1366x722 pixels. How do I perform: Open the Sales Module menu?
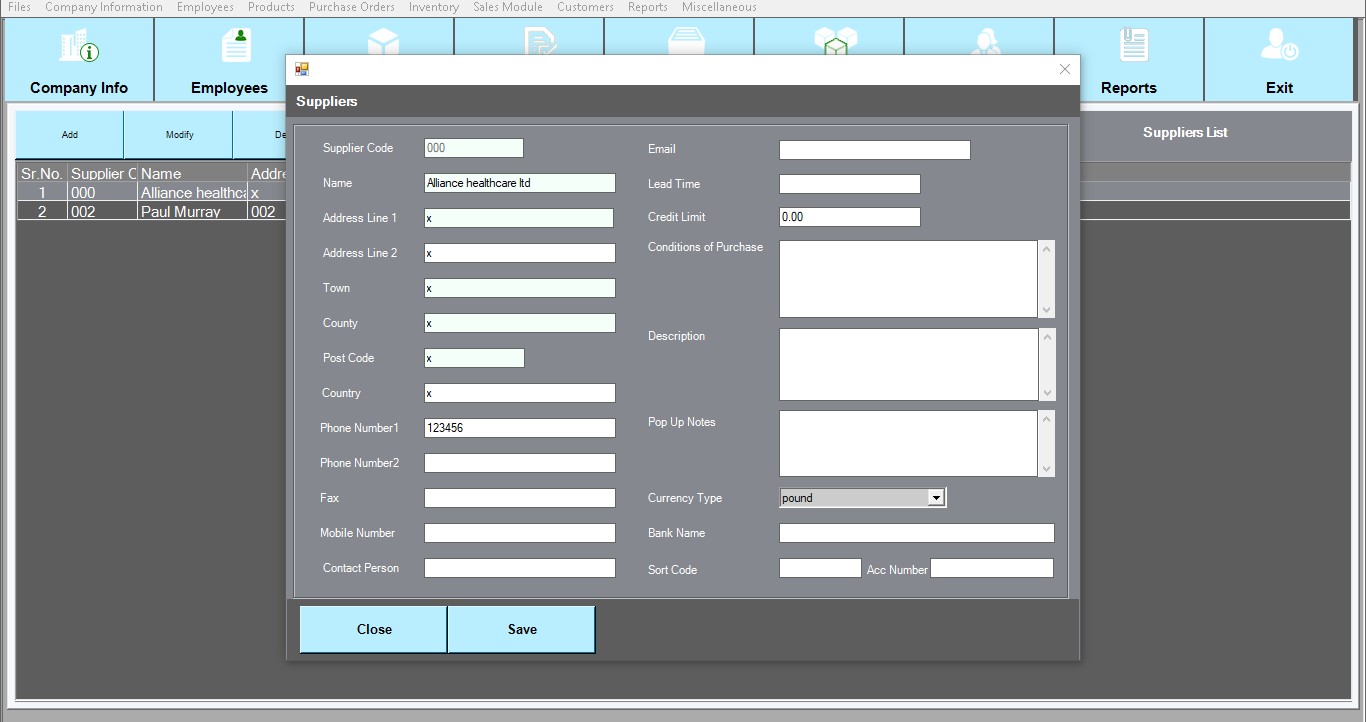pyautogui.click(x=507, y=7)
